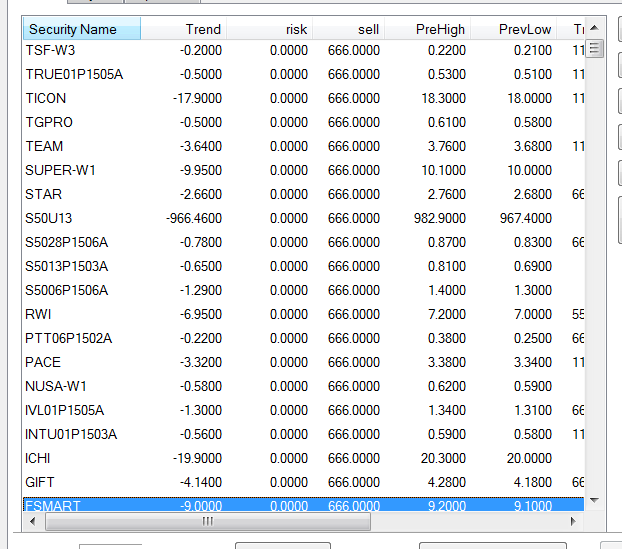Select the PTT06P1502A row

(x=304, y=338)
